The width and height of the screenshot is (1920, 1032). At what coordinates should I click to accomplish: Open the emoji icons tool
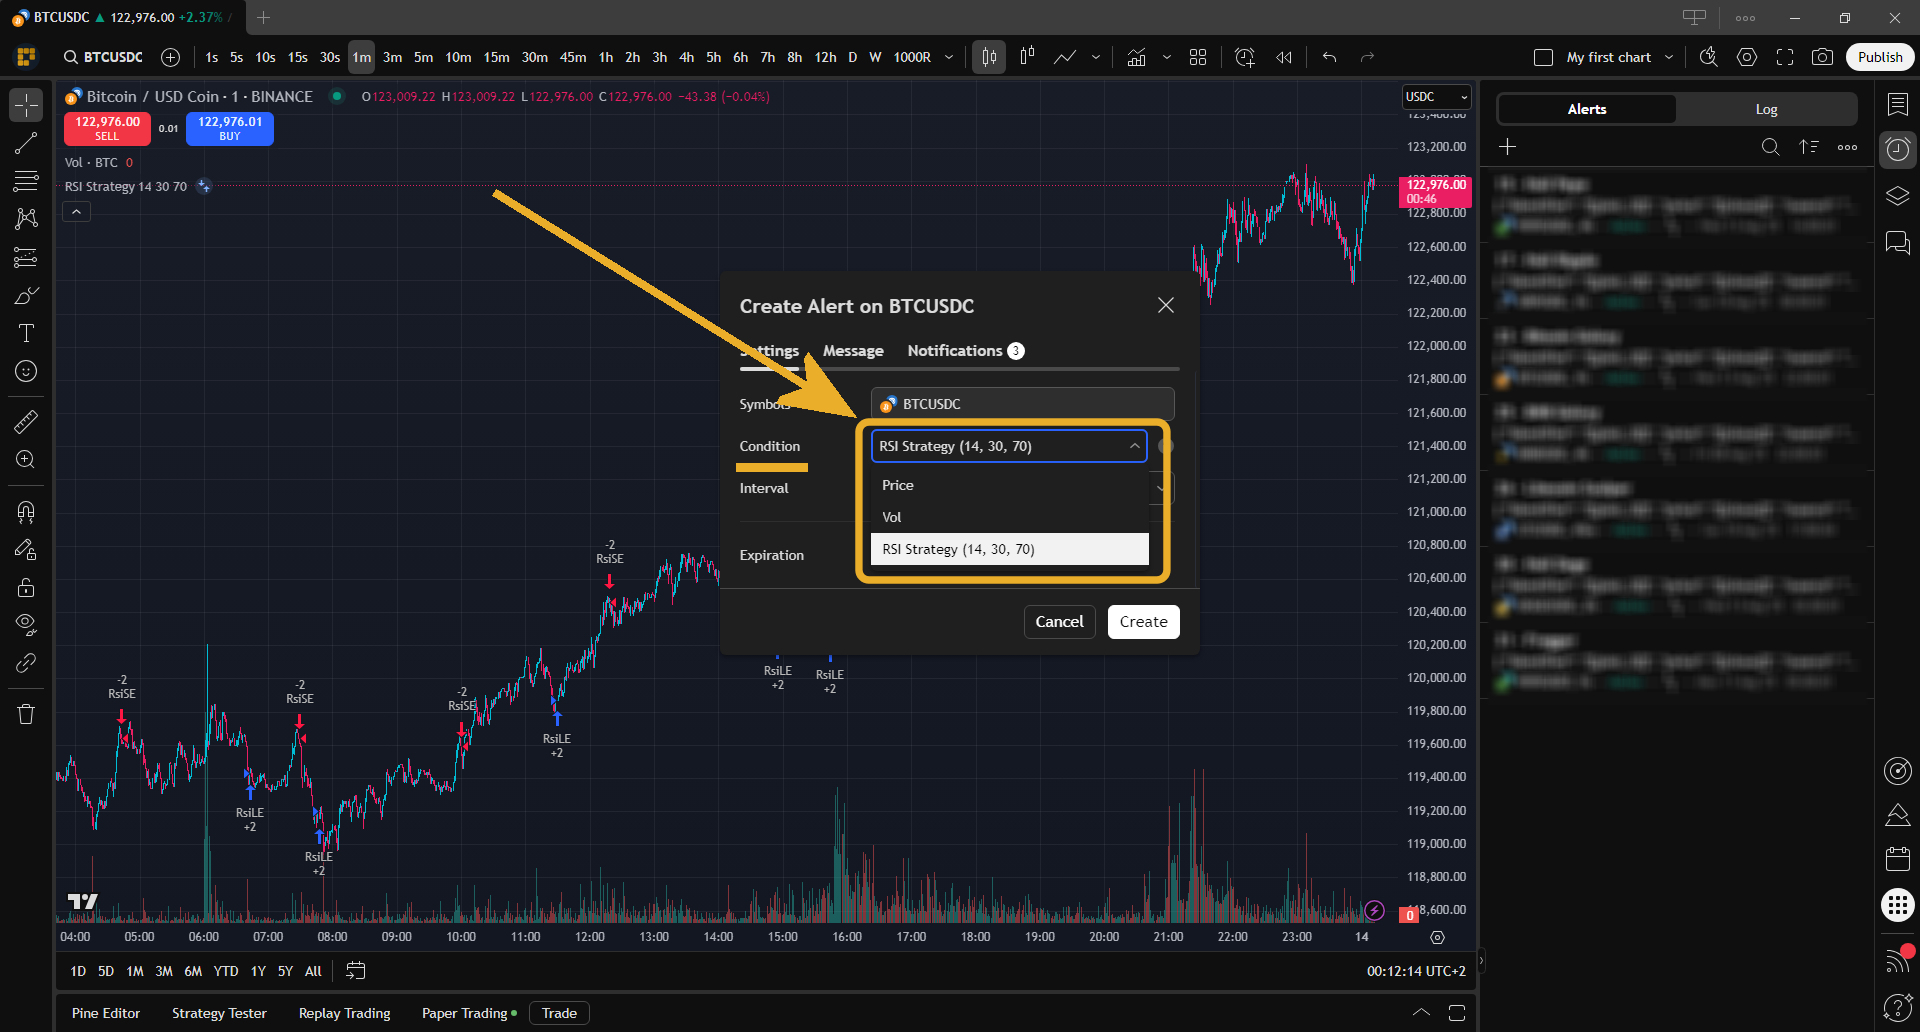point(26,371)
